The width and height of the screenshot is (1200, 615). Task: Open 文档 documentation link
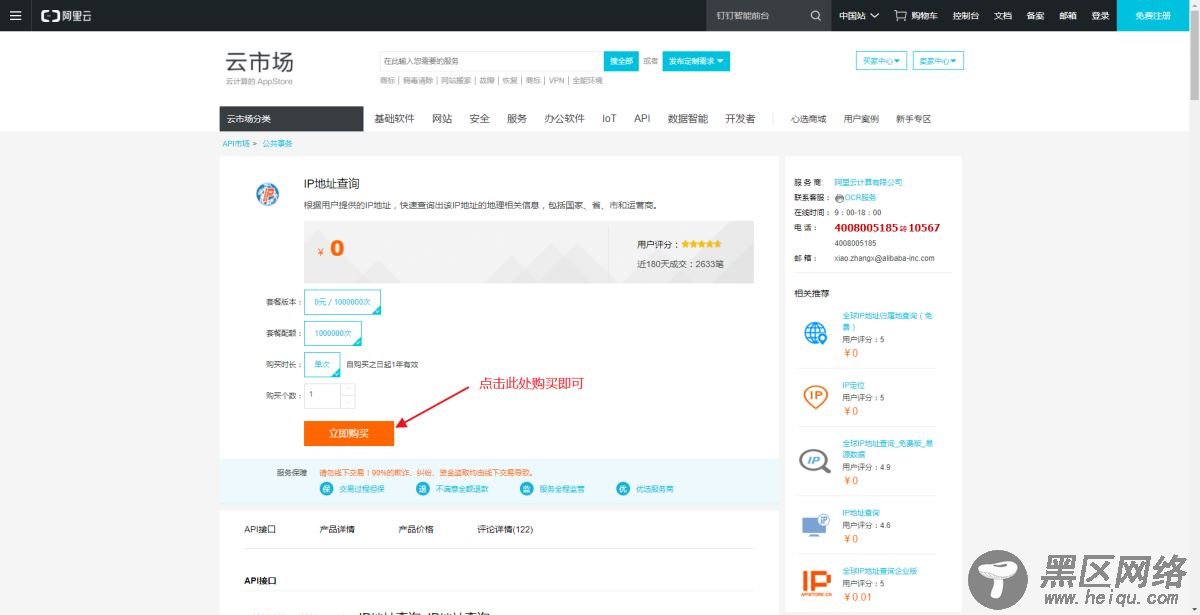point(1003,16)
